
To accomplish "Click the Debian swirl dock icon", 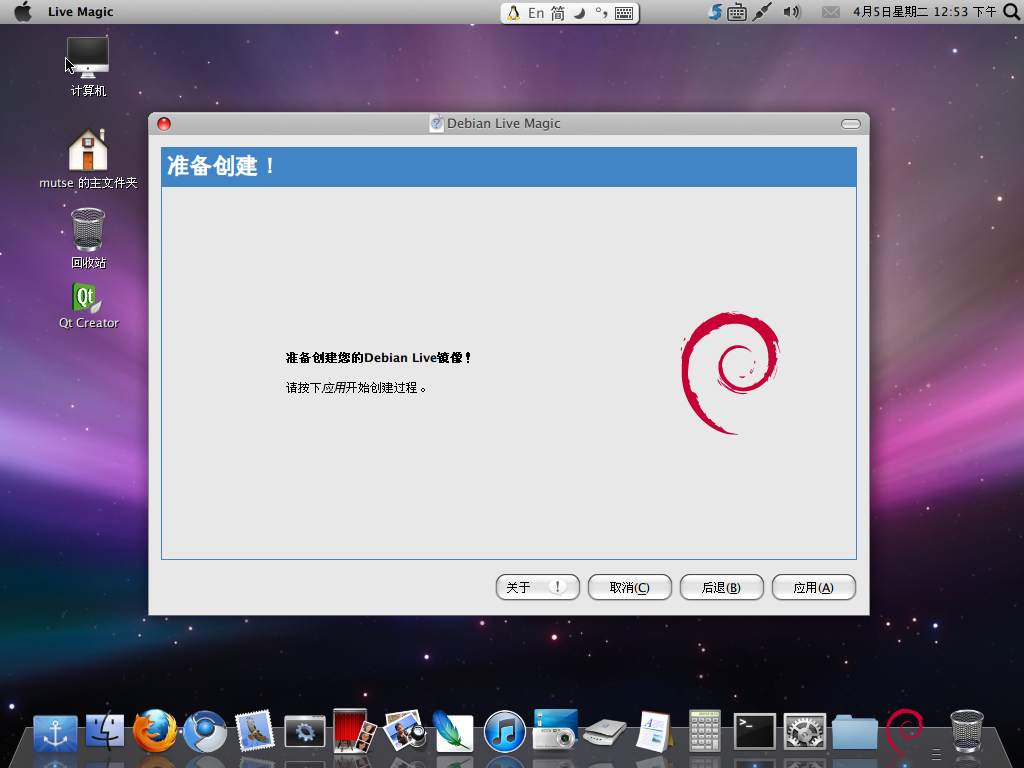I will click(904, 731).
